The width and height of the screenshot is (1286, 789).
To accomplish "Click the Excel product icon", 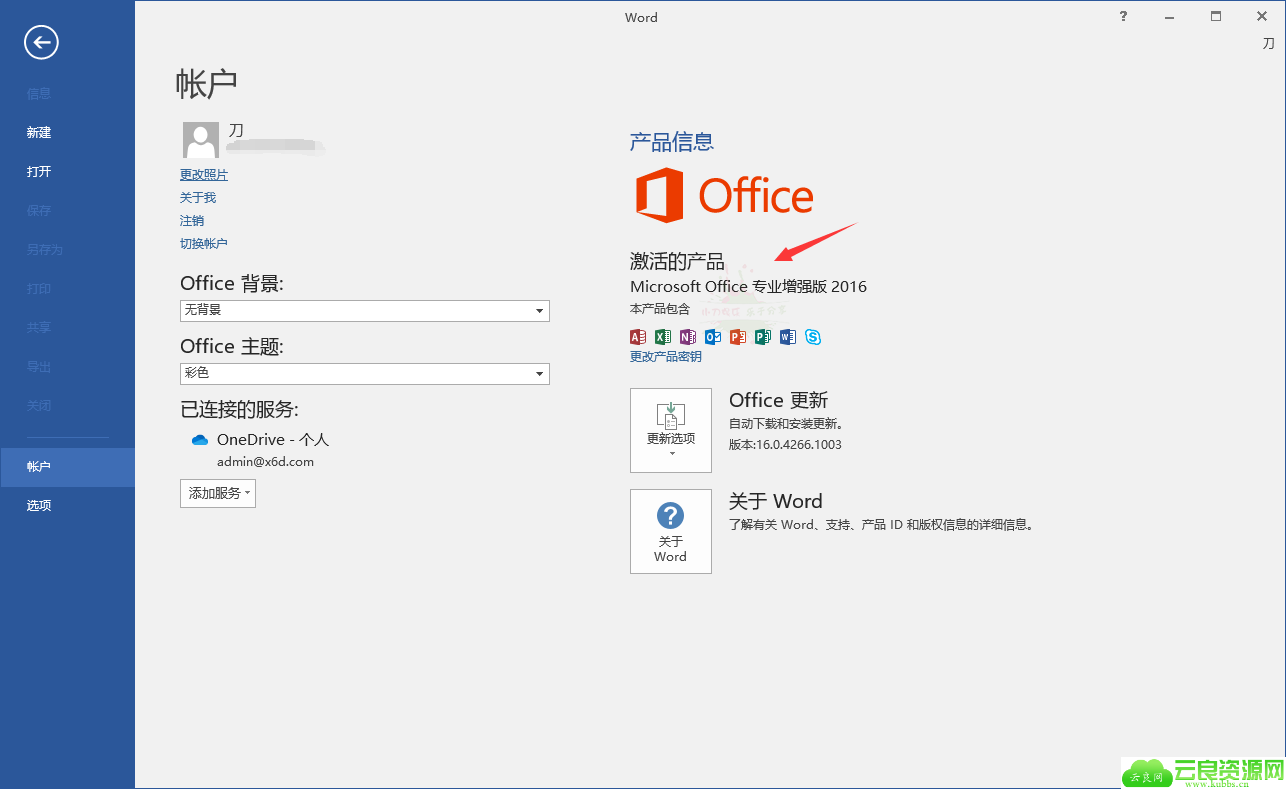I will pos(663,337).
